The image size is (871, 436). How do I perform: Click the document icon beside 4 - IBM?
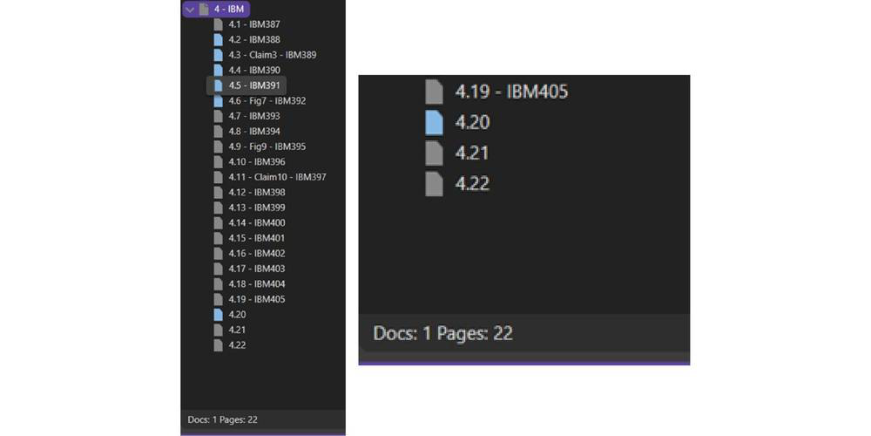tap(204, 9)
